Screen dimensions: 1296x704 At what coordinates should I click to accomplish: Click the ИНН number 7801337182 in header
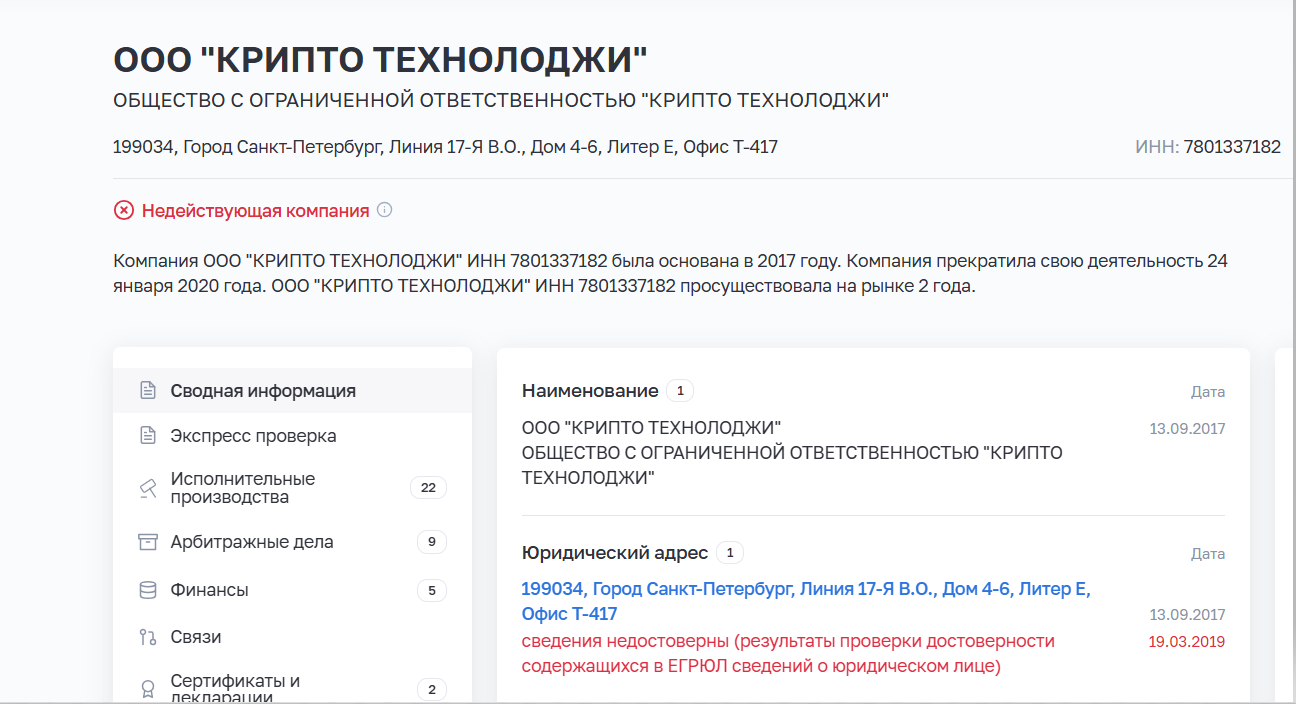coord(1232,147)
